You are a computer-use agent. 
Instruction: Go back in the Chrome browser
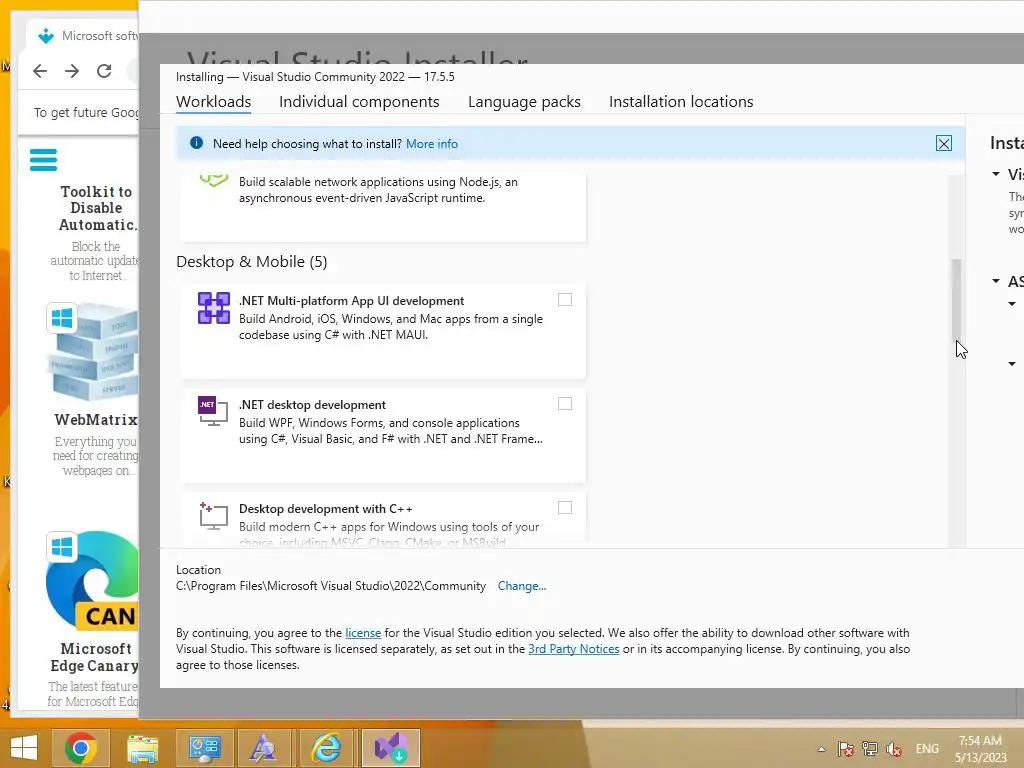tap(40, 71)
